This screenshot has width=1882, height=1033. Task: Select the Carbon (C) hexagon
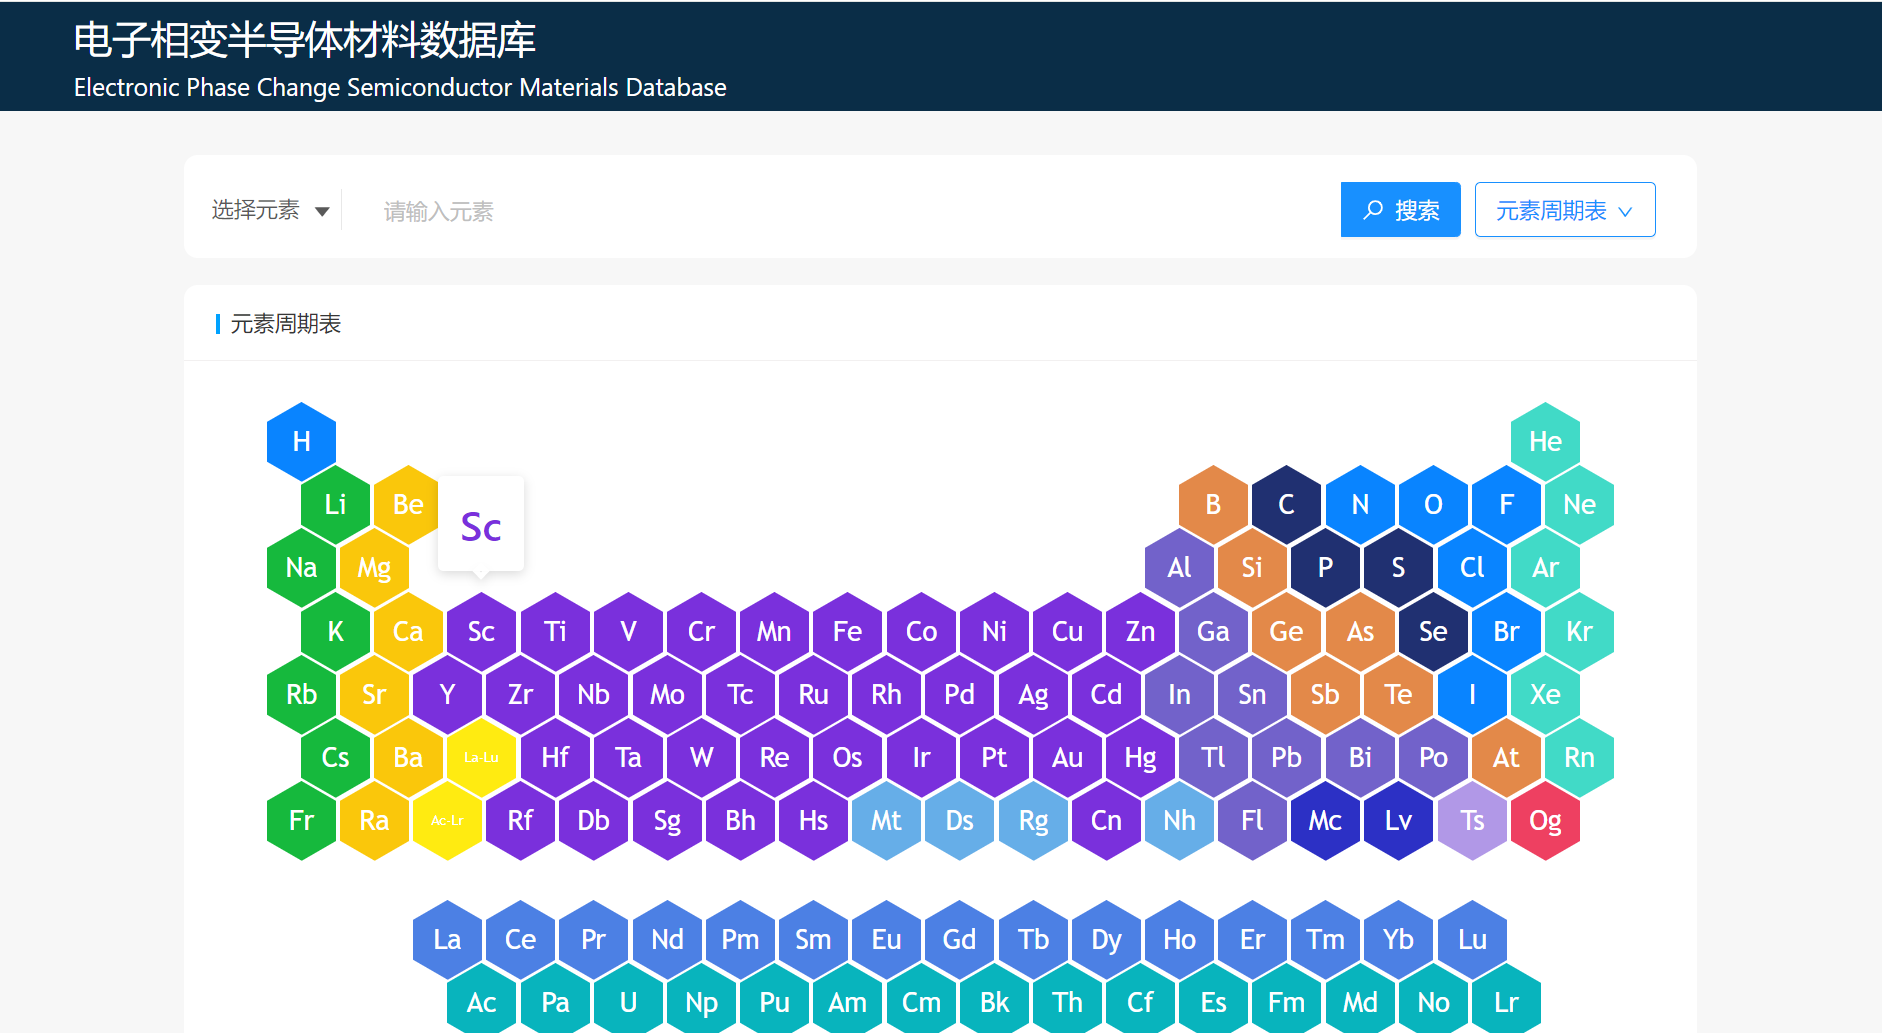[x=1286, y=504]
